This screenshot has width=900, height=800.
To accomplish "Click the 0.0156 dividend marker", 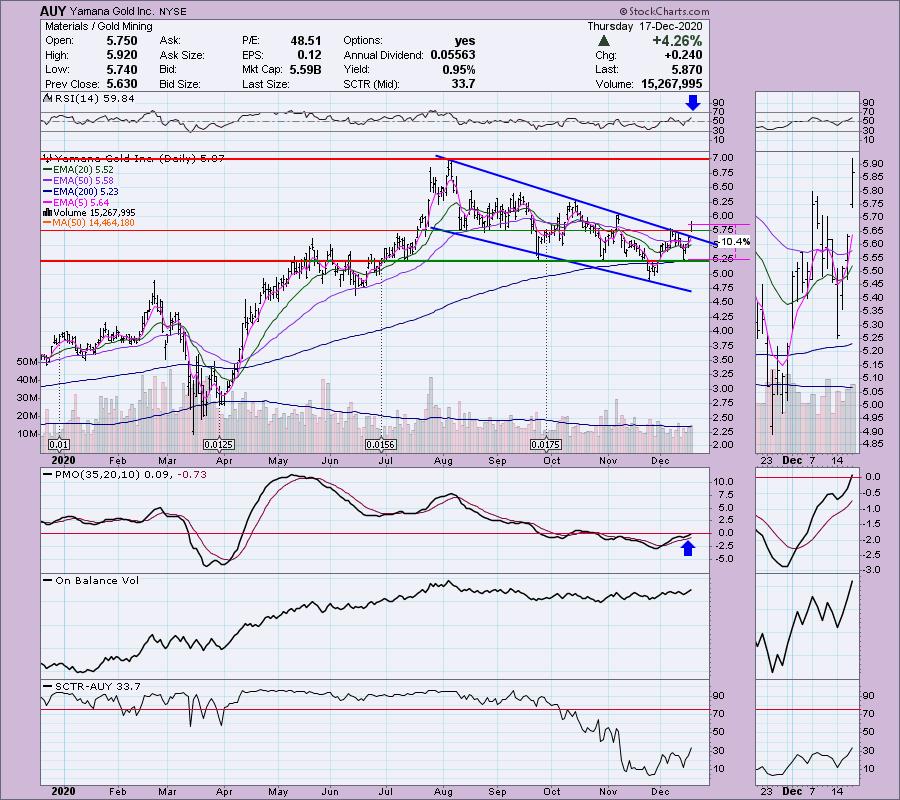I will point(381,444).
